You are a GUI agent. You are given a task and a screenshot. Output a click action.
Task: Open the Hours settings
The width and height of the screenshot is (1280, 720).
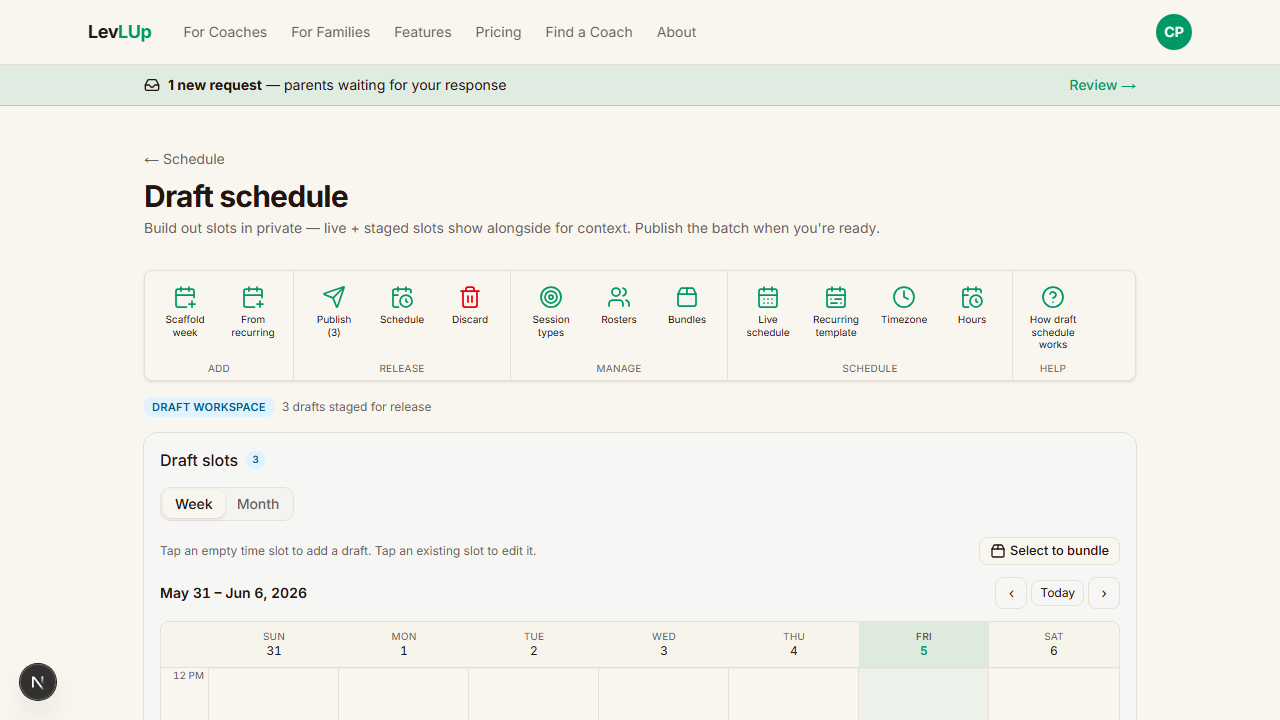tap(972, 306)
